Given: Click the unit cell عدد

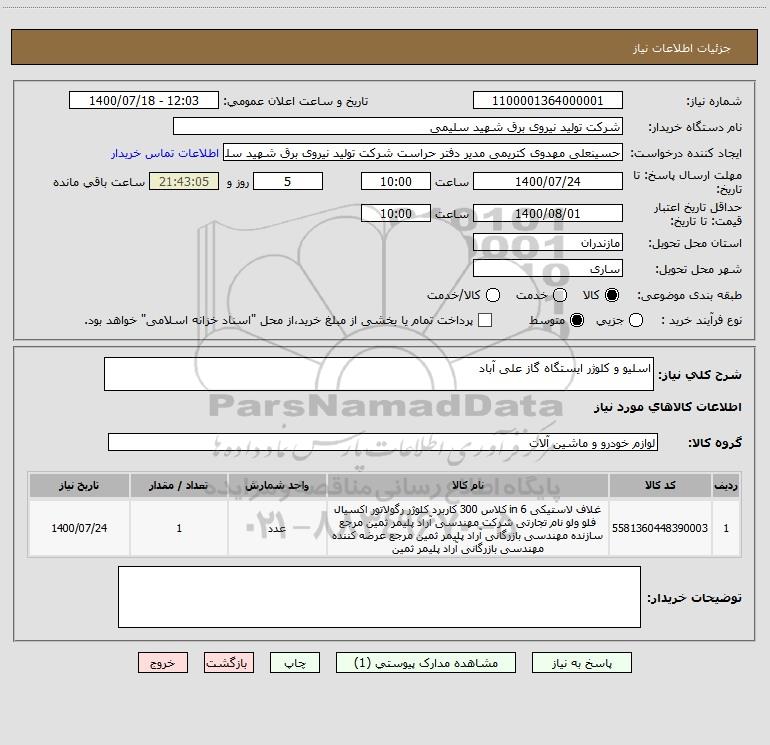Looking at the screenshot, I should coord(277,528).
